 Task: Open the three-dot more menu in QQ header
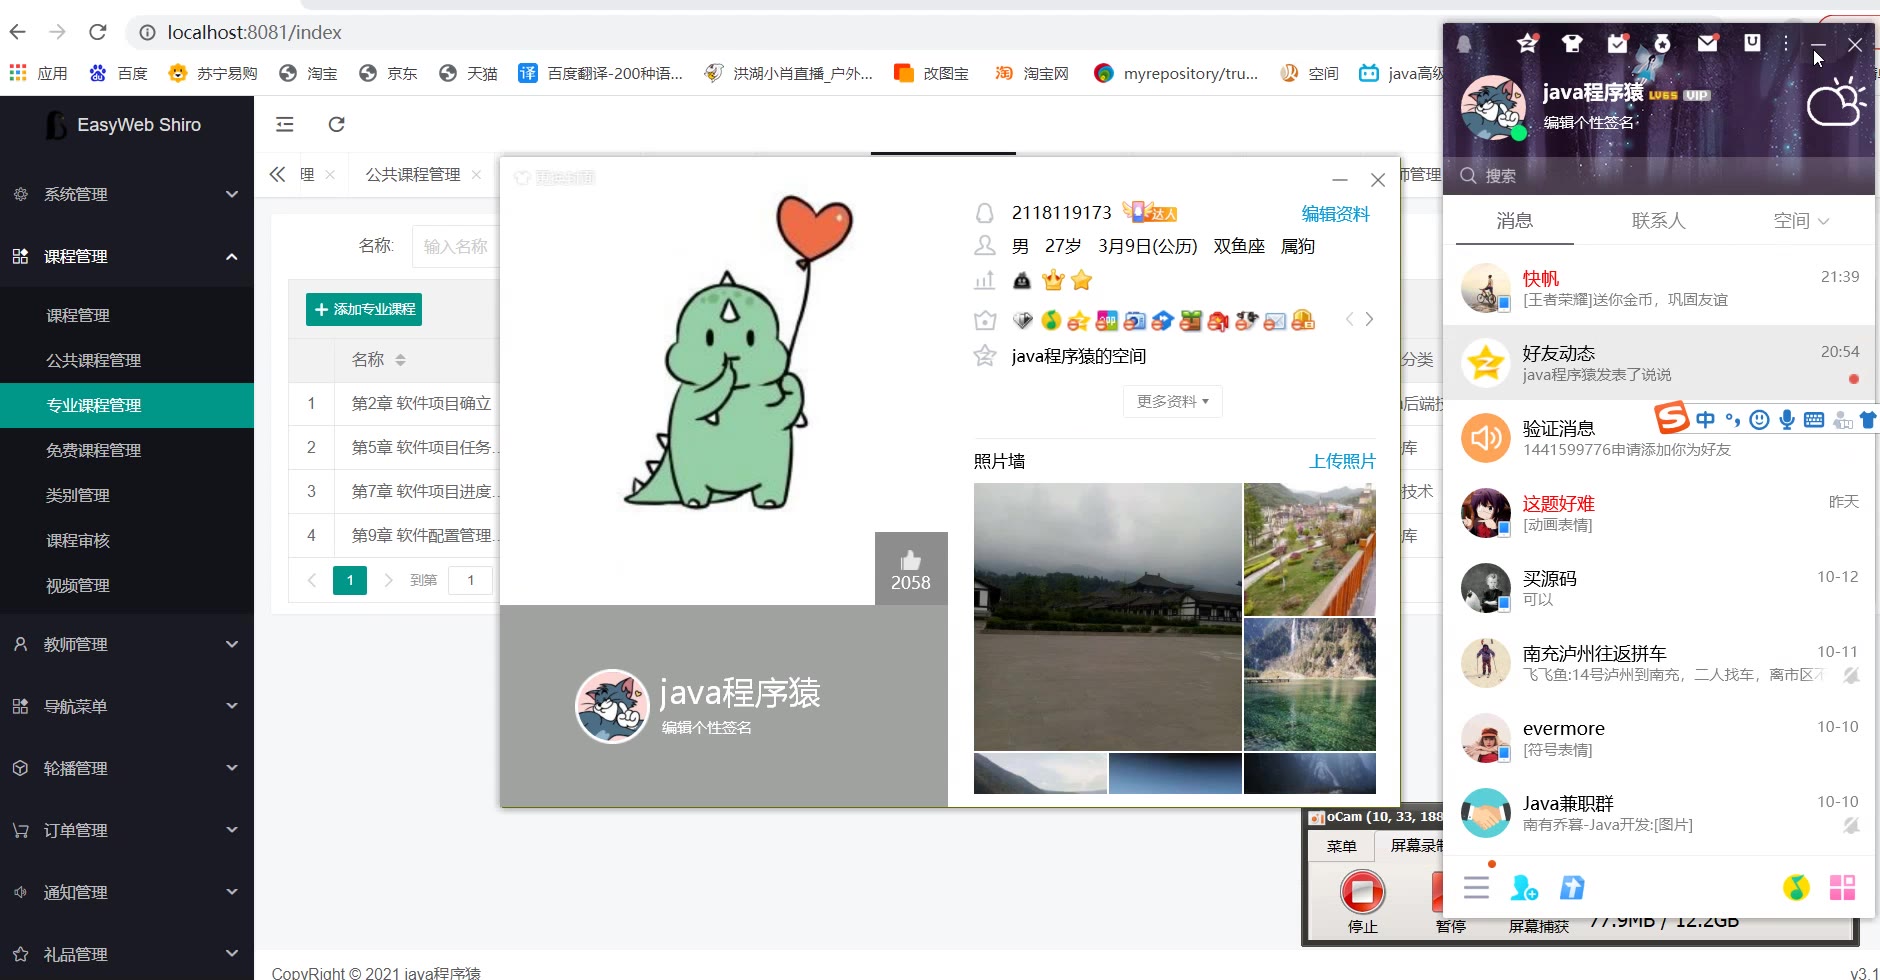click(1786, 43)
